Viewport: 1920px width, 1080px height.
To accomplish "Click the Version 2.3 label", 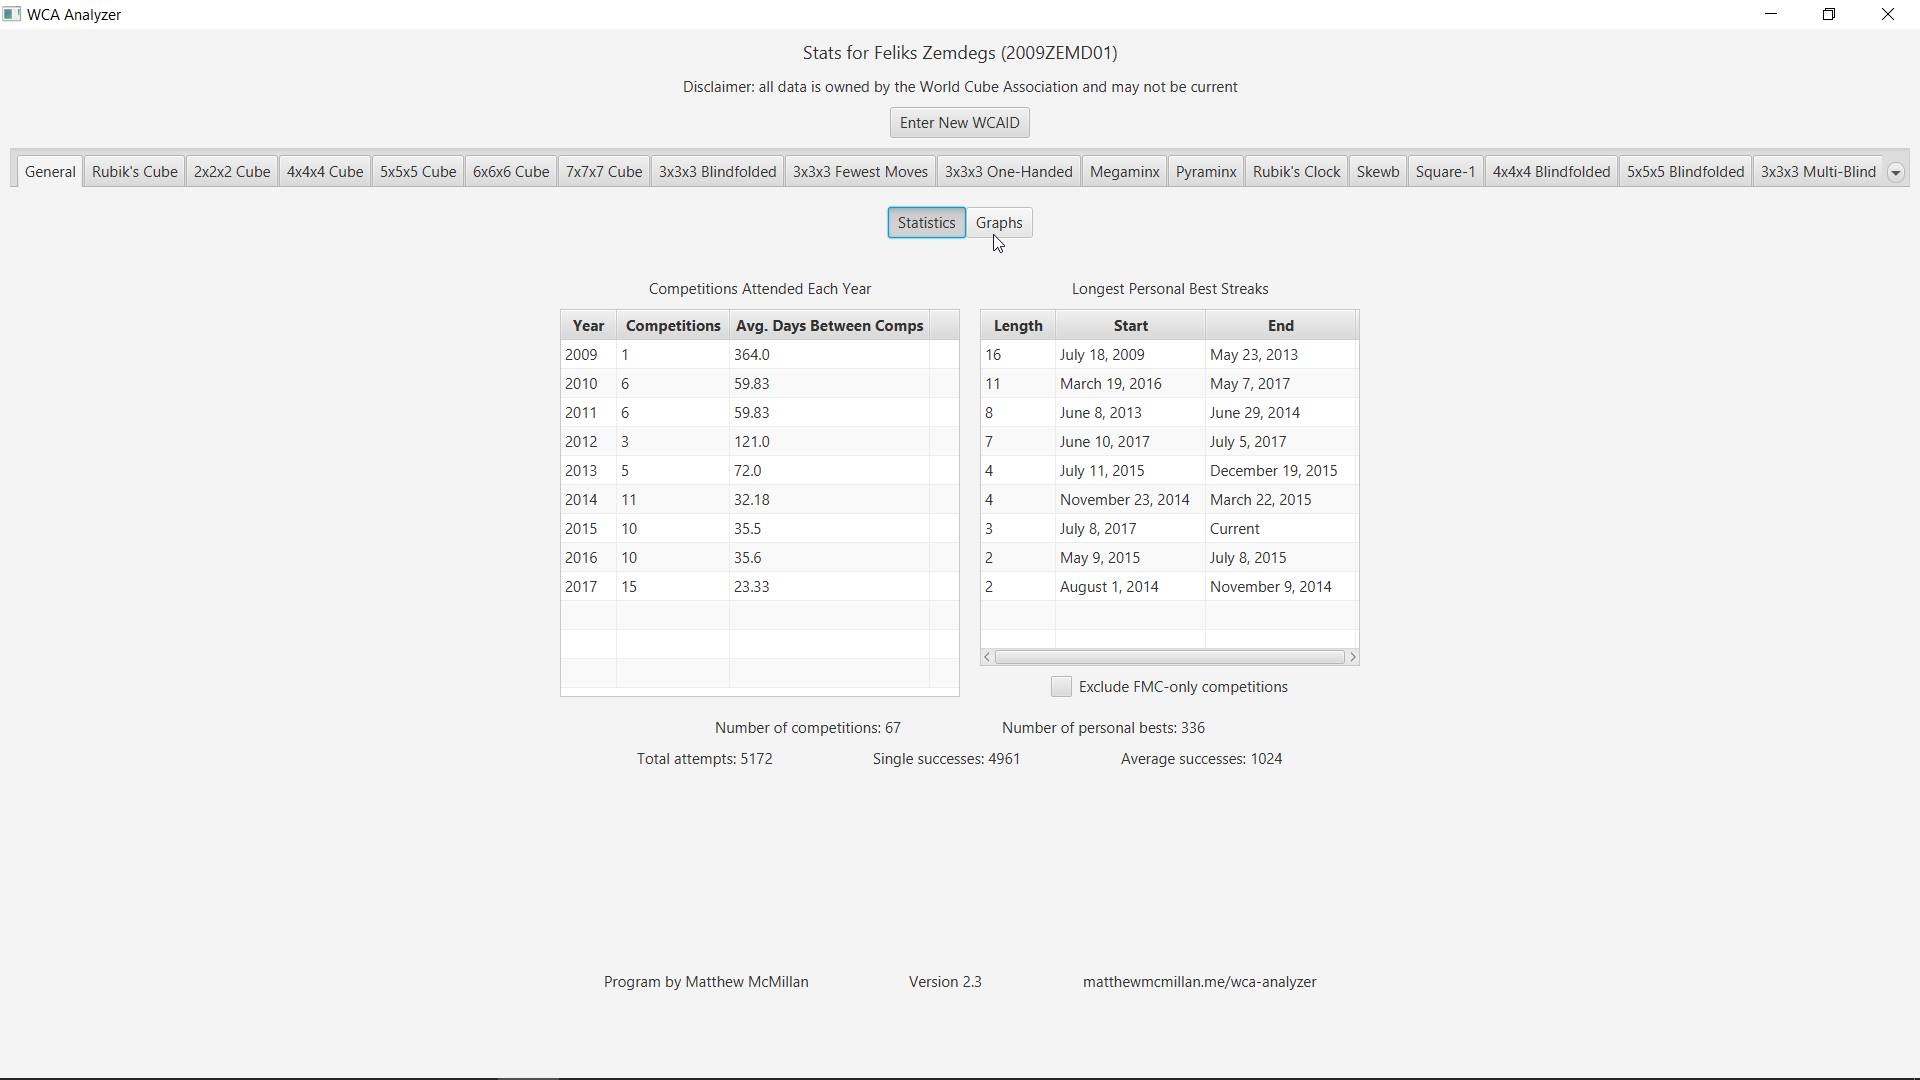I will point(945,982).
